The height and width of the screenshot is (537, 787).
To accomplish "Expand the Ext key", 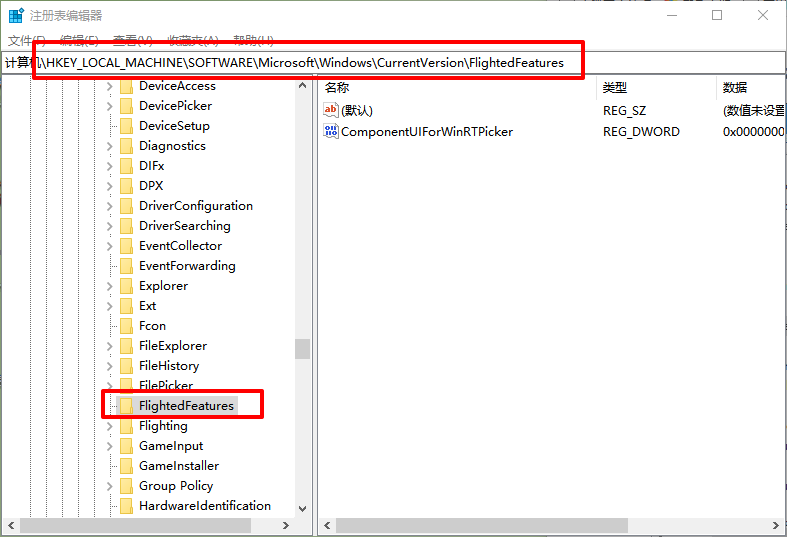I will pos(109,306).
